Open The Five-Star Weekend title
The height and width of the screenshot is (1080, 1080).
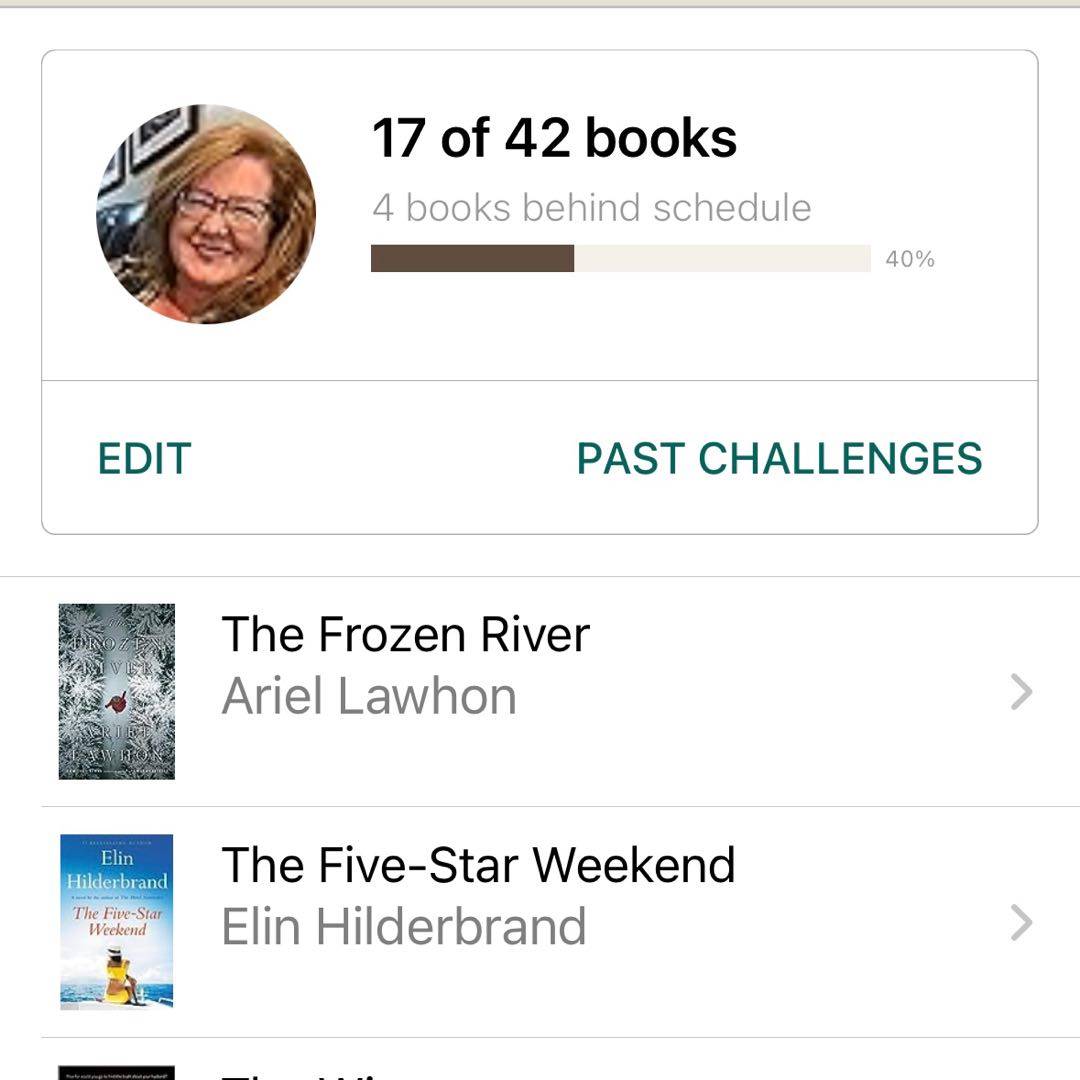478,865
